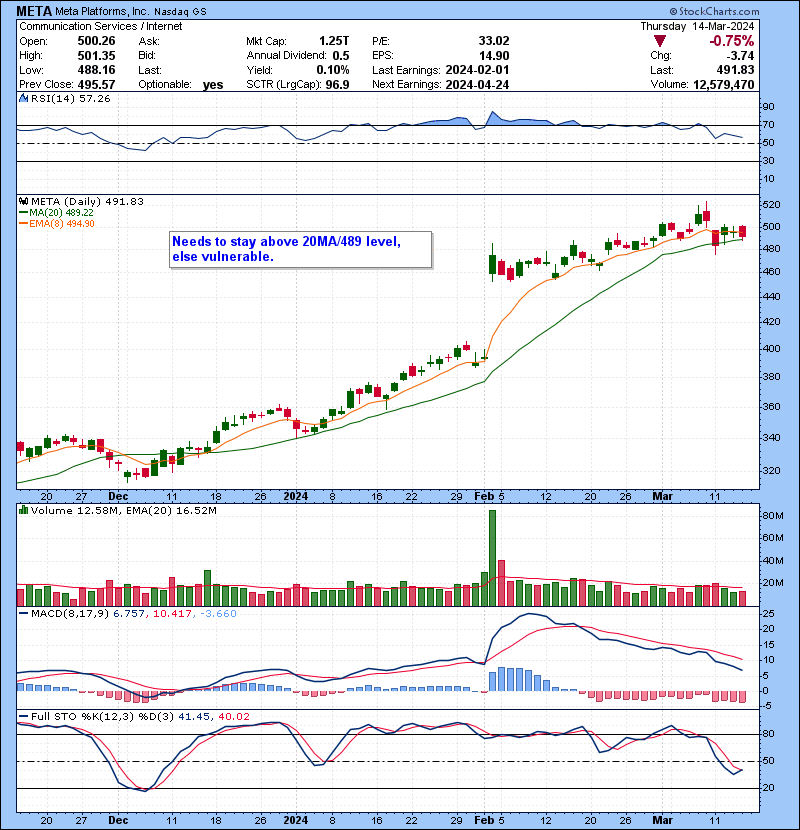
Task: Click the 80M volume axis label
Action: [773, 515]
